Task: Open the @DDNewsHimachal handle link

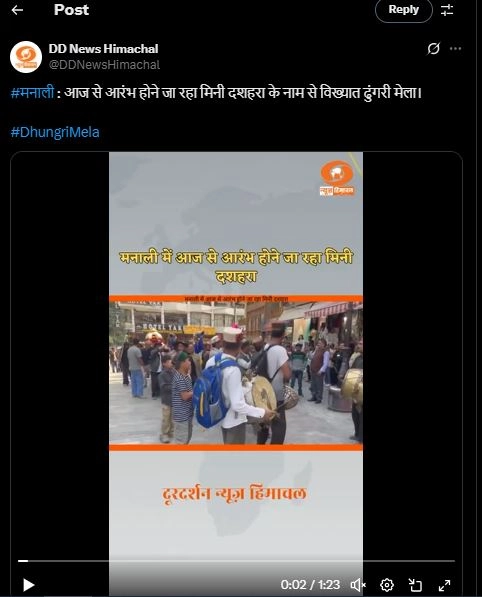Action: (x=104, y=65)
